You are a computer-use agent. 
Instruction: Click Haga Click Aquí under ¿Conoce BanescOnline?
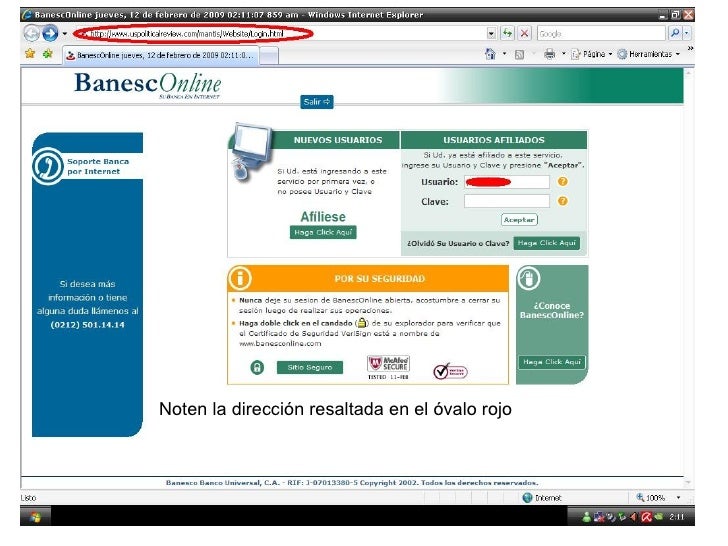(x=552, y=362)
